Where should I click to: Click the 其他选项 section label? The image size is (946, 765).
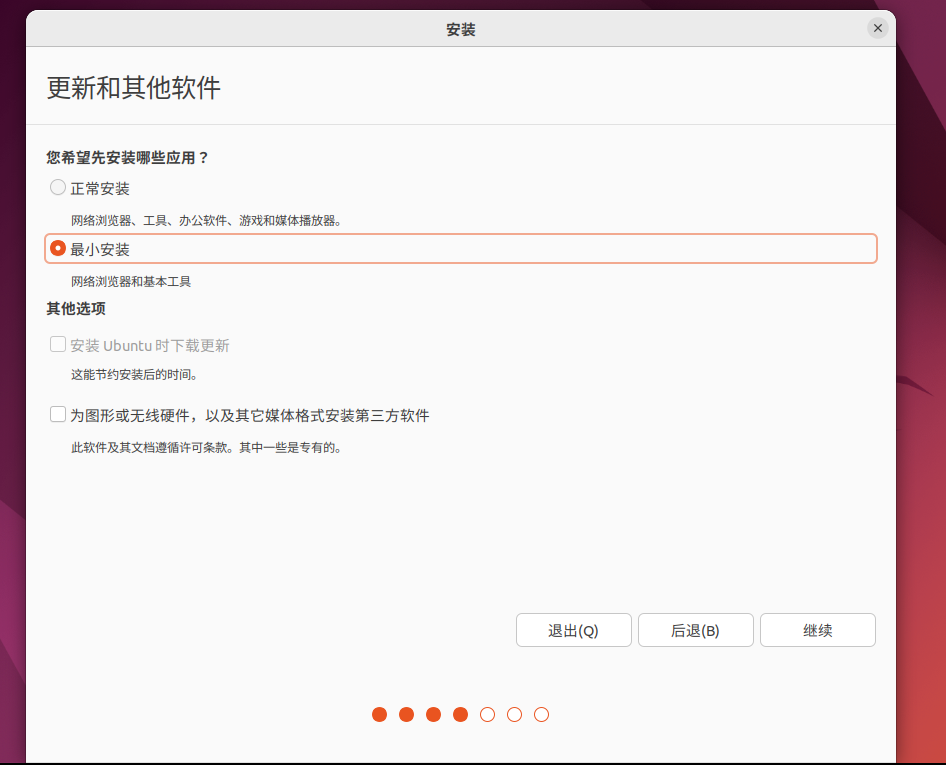point(76,309)
